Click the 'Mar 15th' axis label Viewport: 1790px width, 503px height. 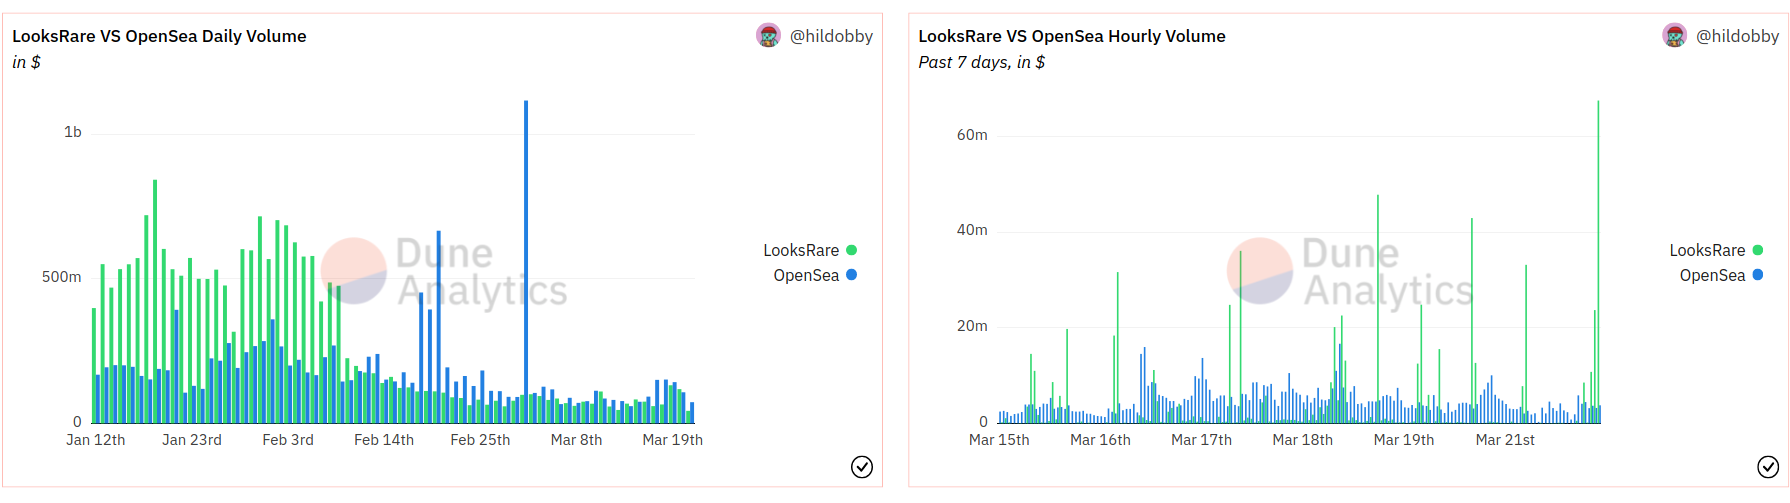point(999,440)
